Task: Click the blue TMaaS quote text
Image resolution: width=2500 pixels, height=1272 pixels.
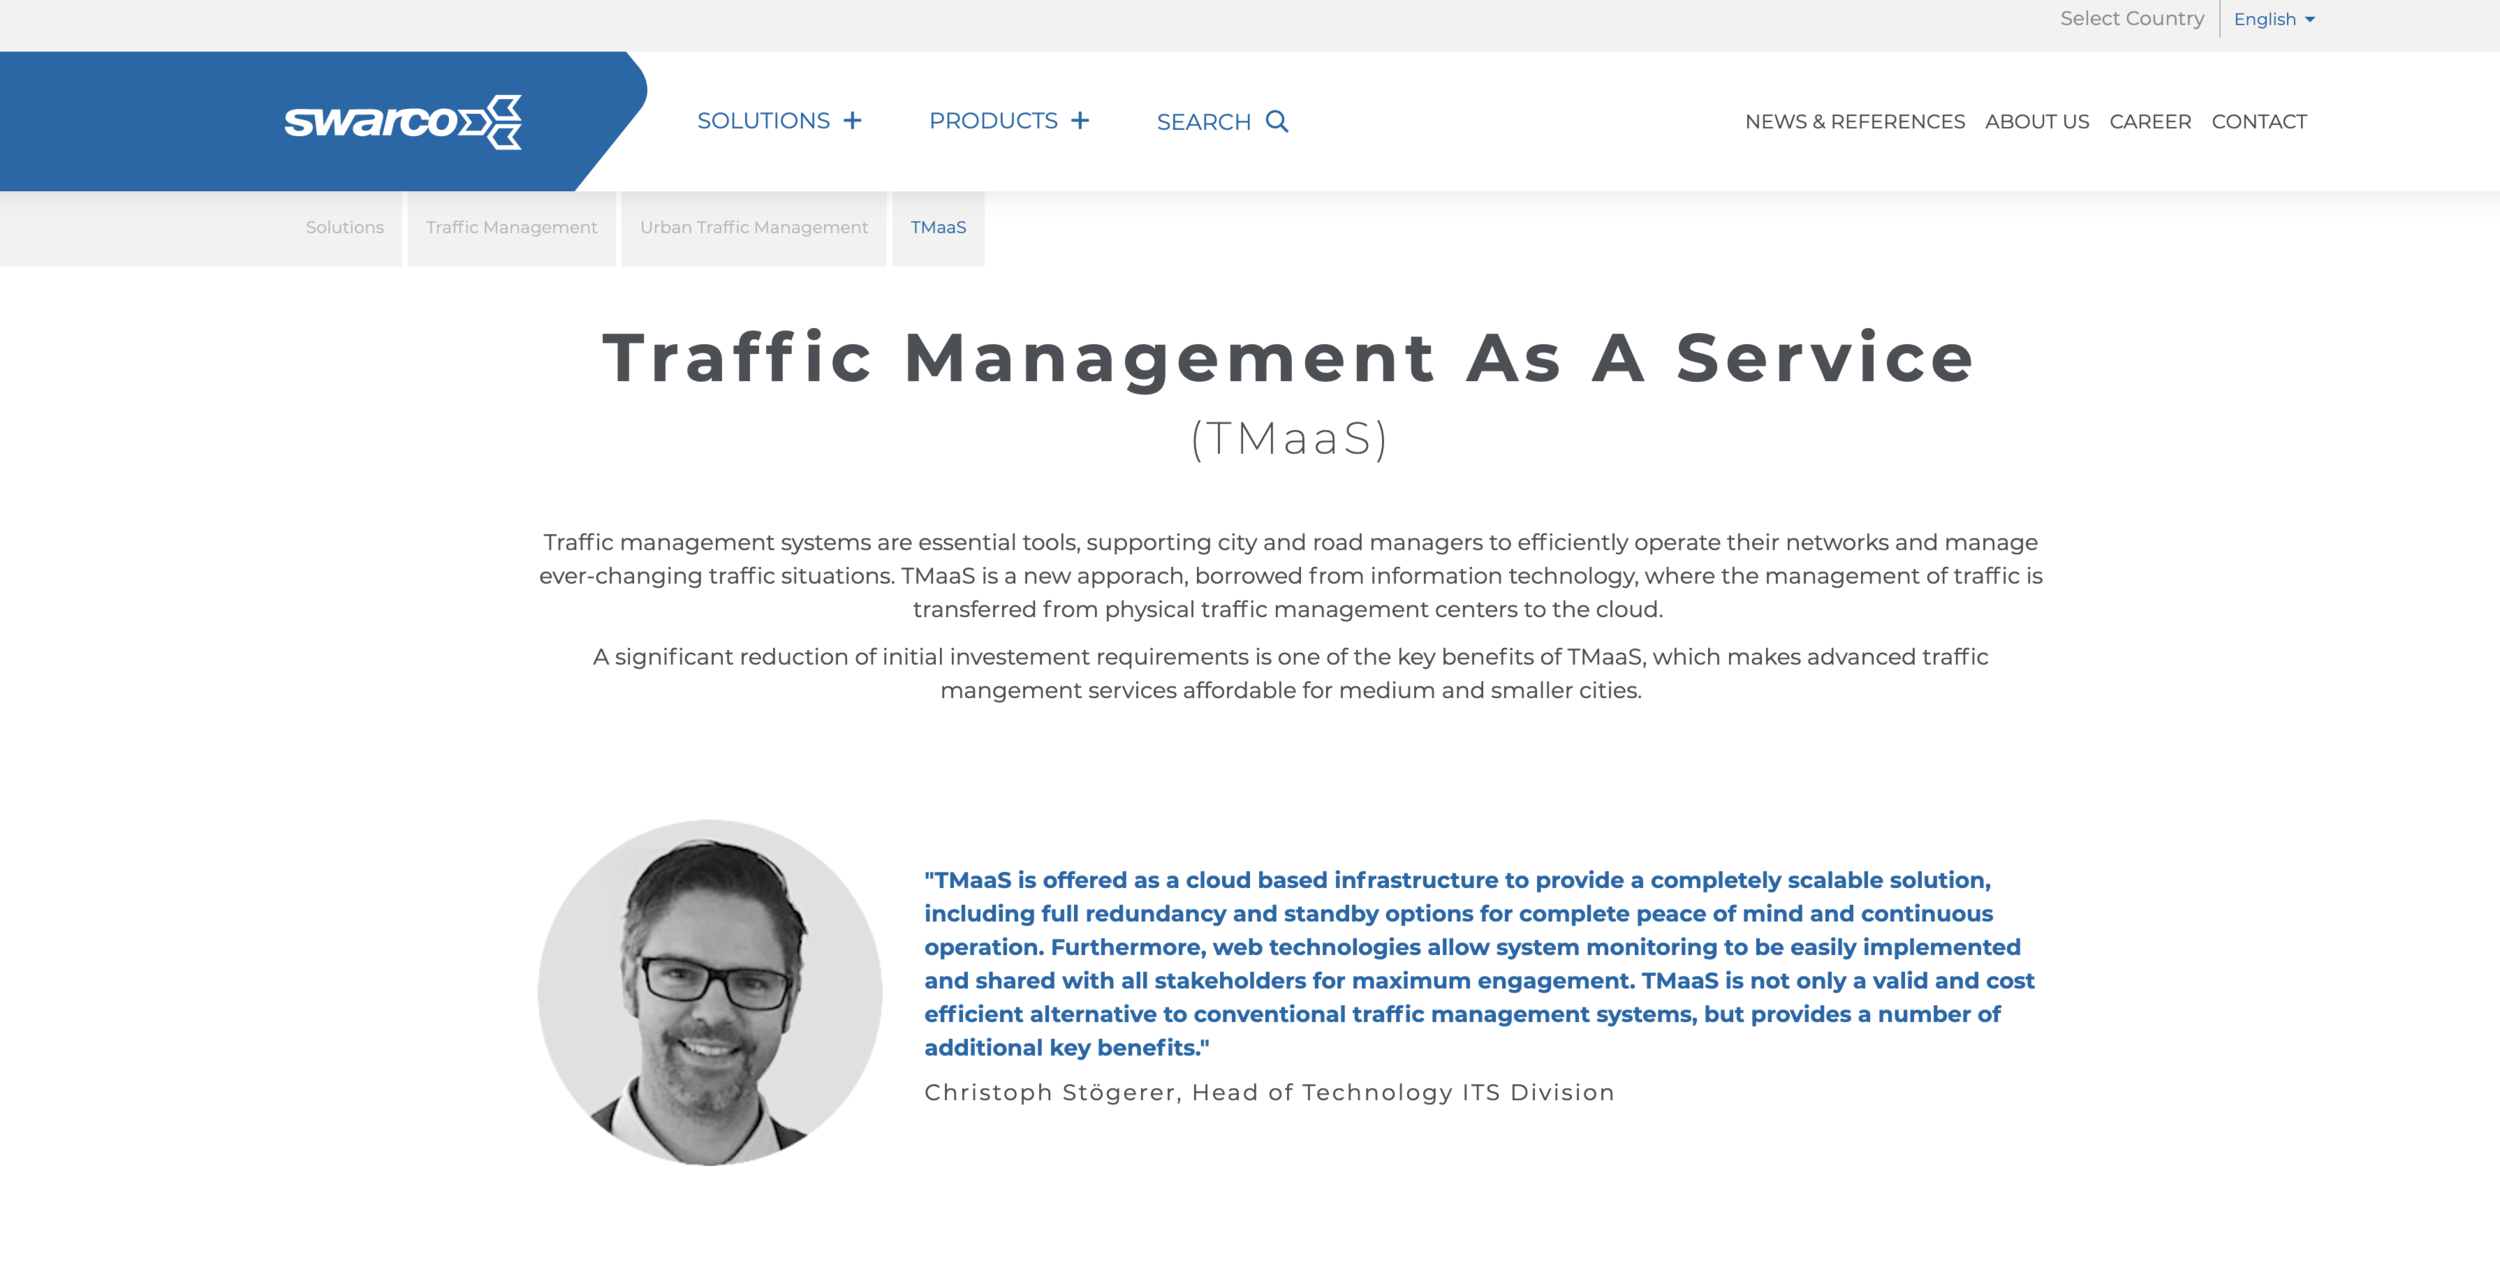Action: [x=1478, y=963]
